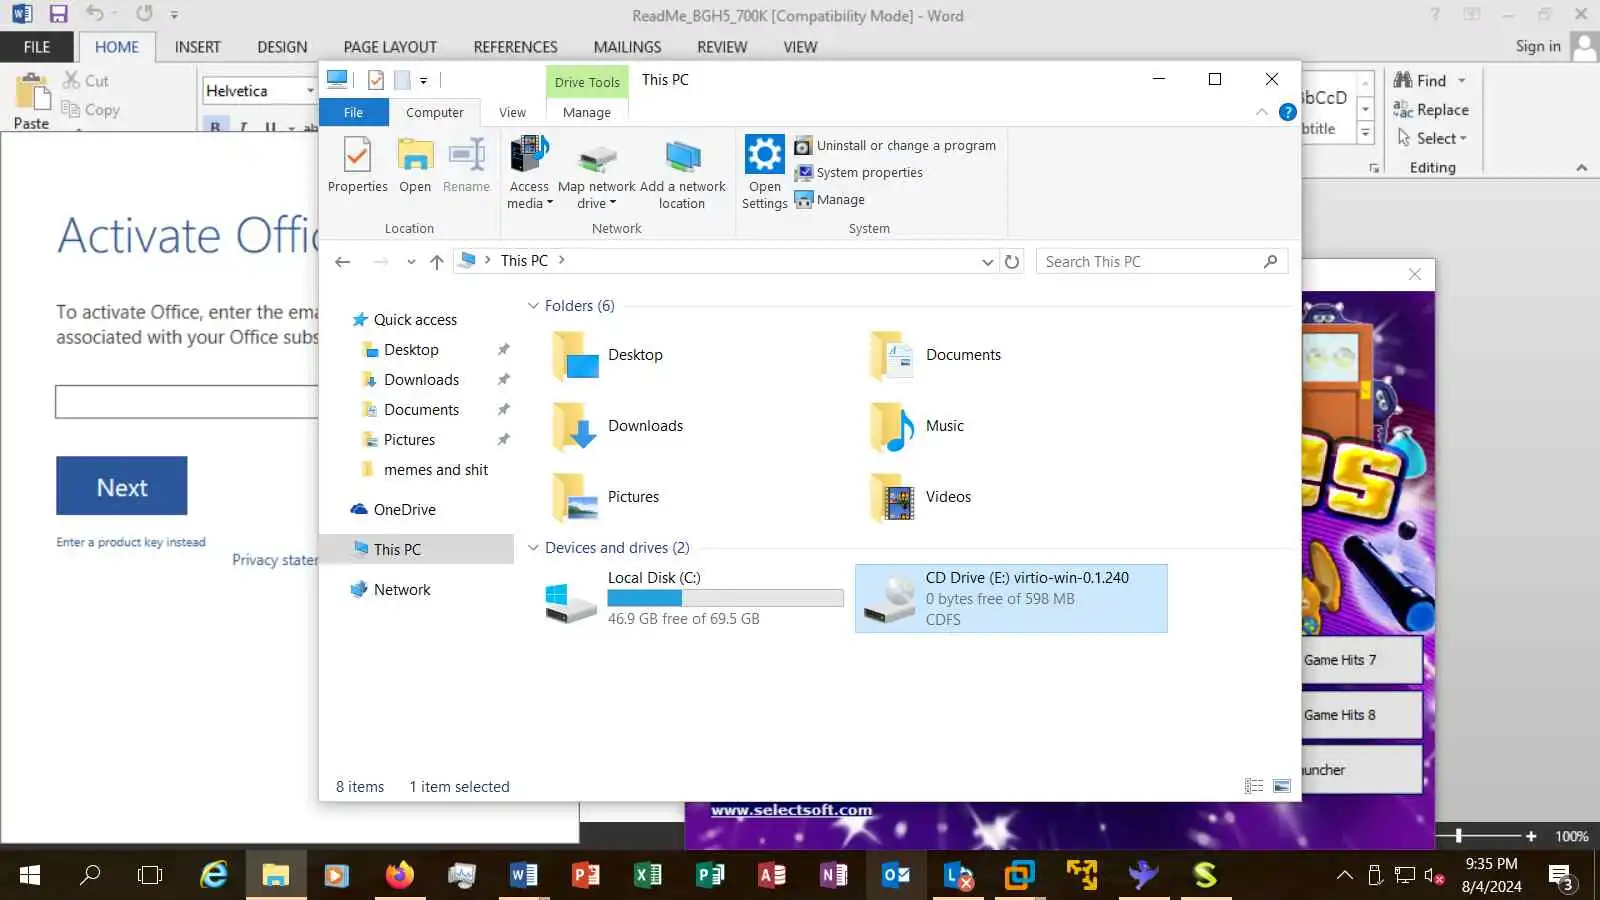Image resolution: width=1600 pixels, height=900 pixels.
Task: Select Network in navigation pane
Action: pos(402,589)
